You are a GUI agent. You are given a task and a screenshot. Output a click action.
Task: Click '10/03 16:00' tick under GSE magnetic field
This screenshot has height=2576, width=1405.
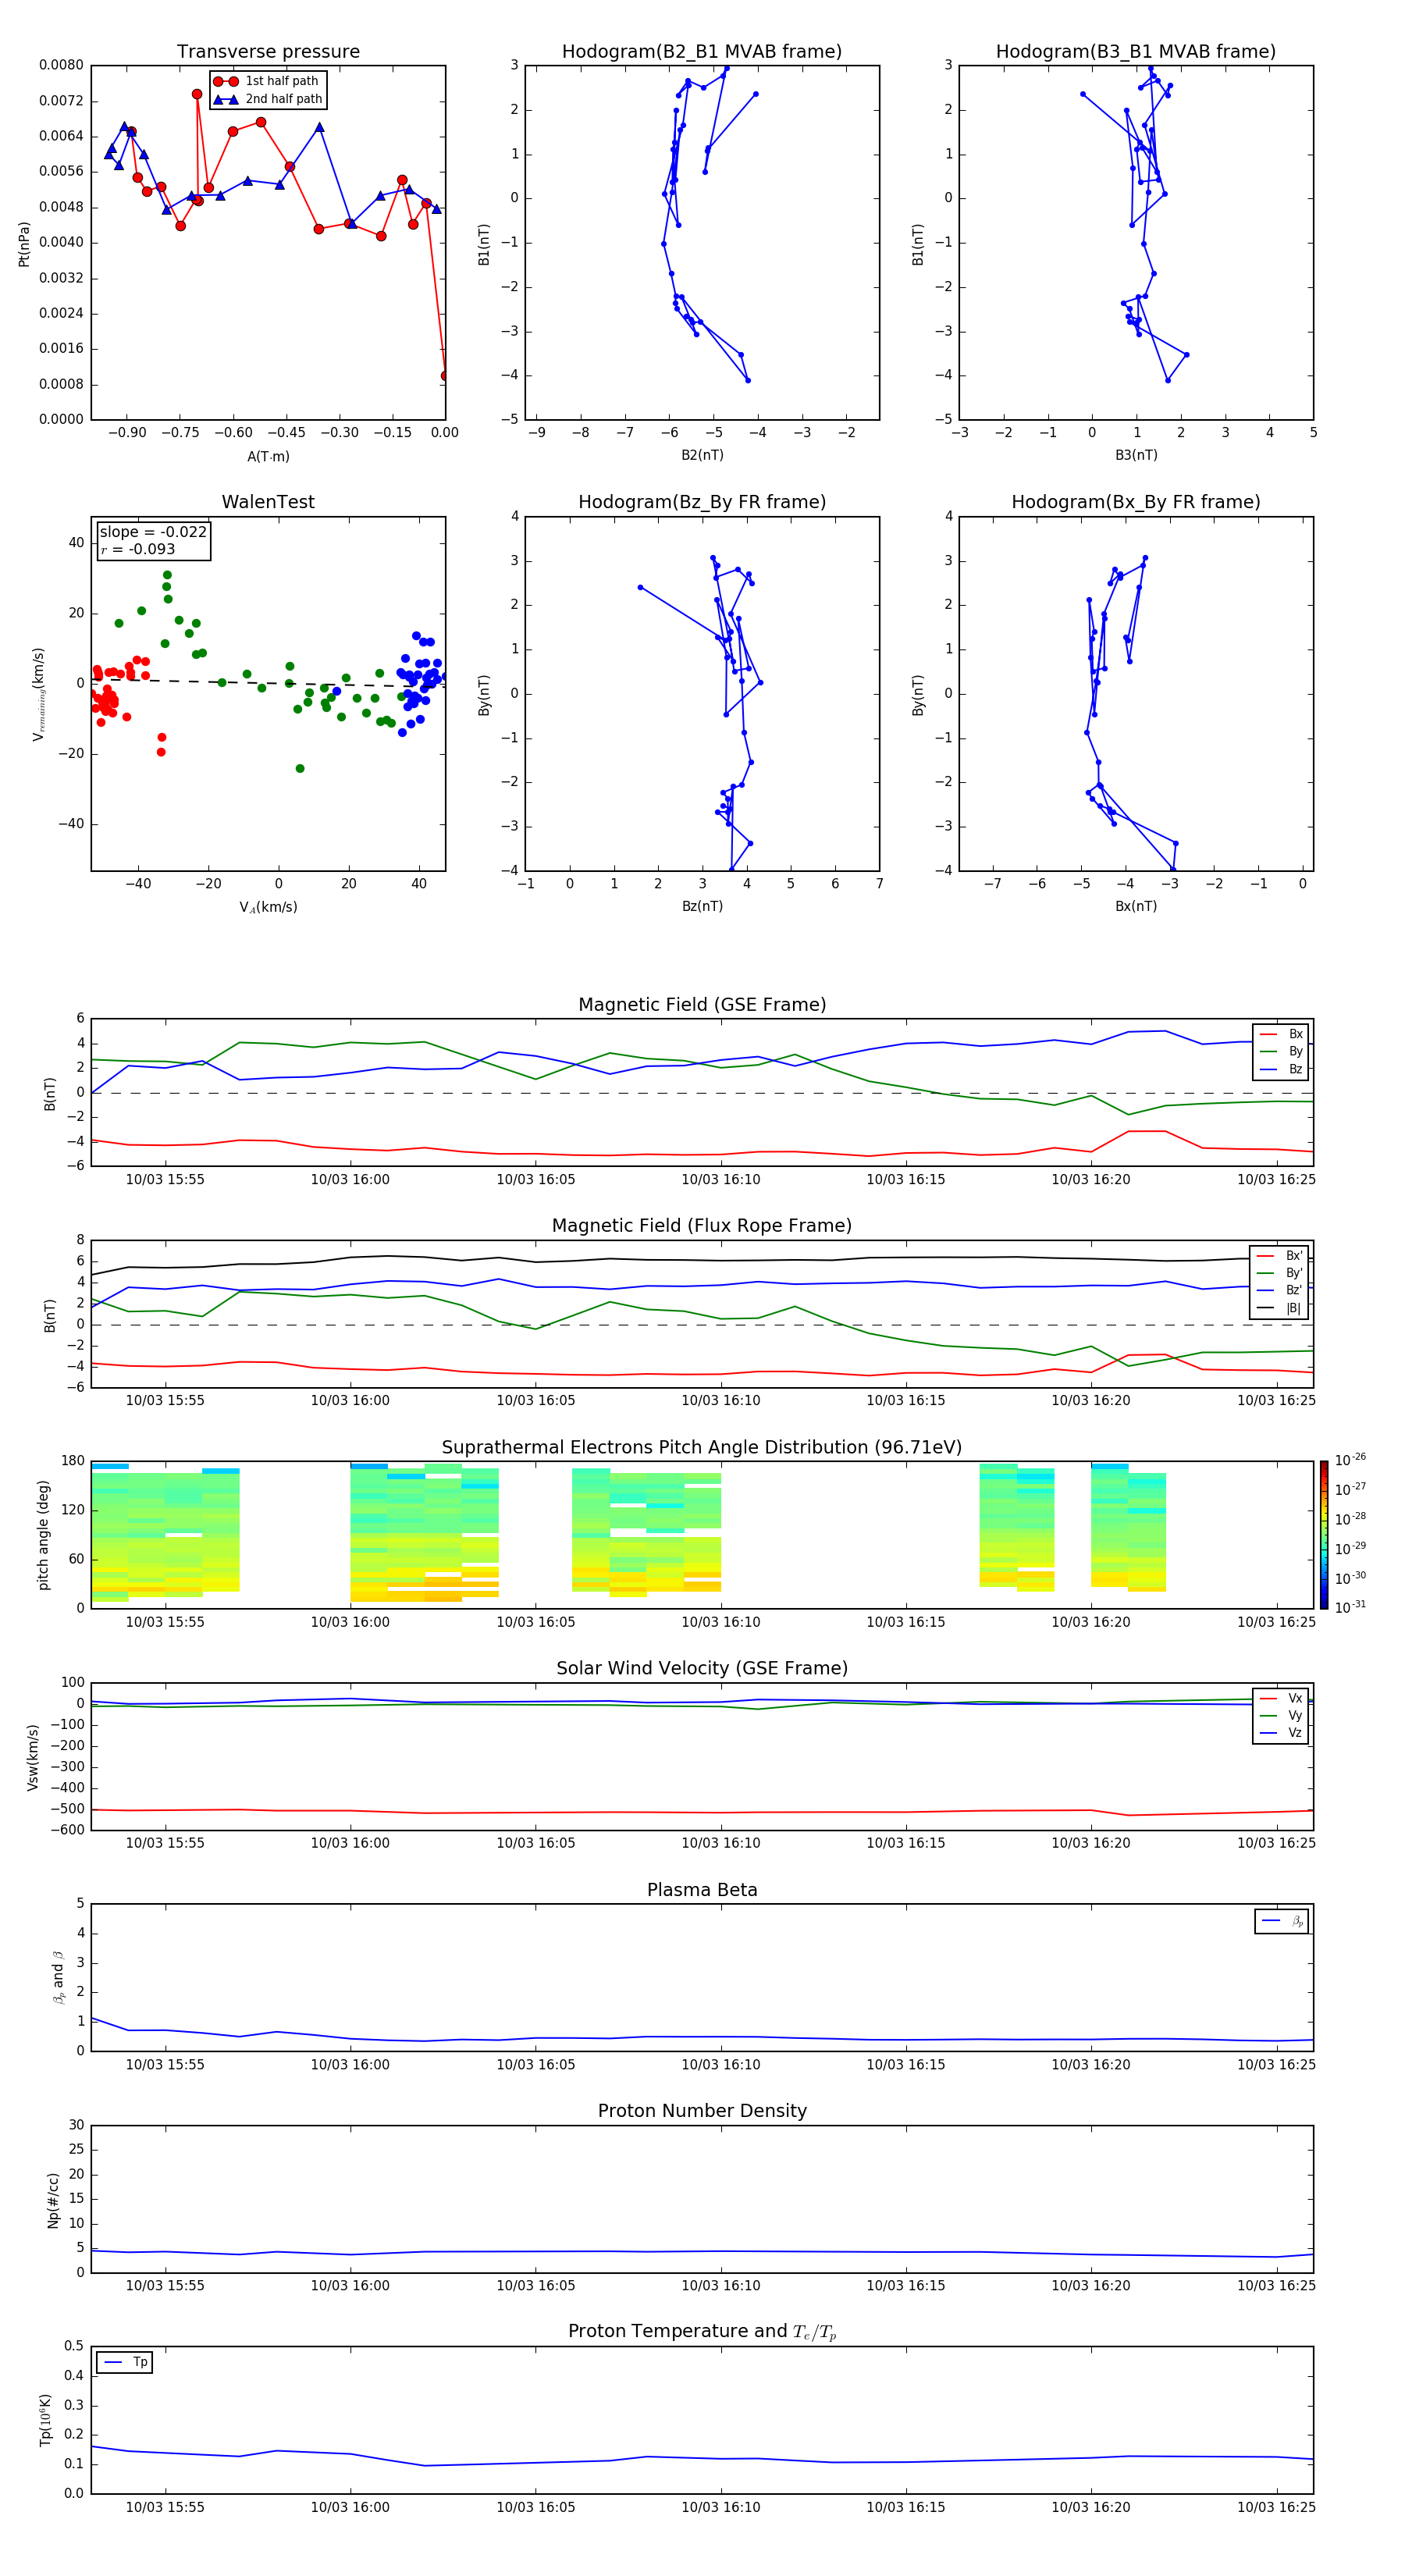[350, 1180]
